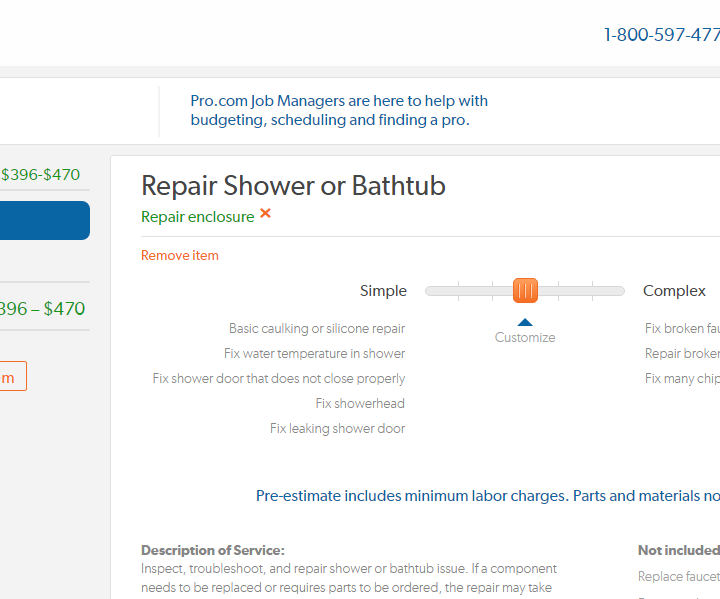This screenshot has height=599, width=720.
Task: Click the Repair Shower or Bathtub heading
Action: pyautogui.click(x=293, y=186)
